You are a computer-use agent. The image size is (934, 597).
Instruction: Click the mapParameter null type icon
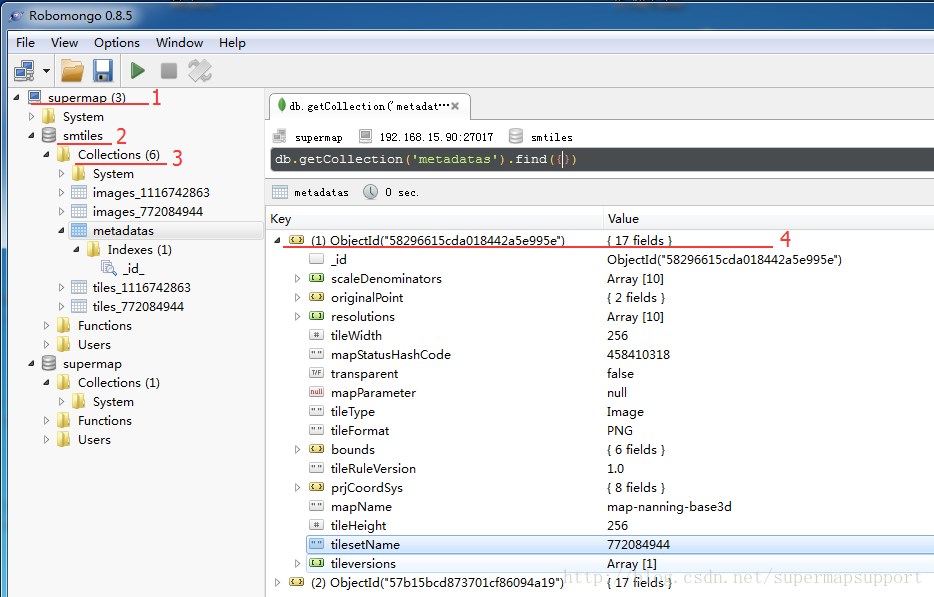316,392
